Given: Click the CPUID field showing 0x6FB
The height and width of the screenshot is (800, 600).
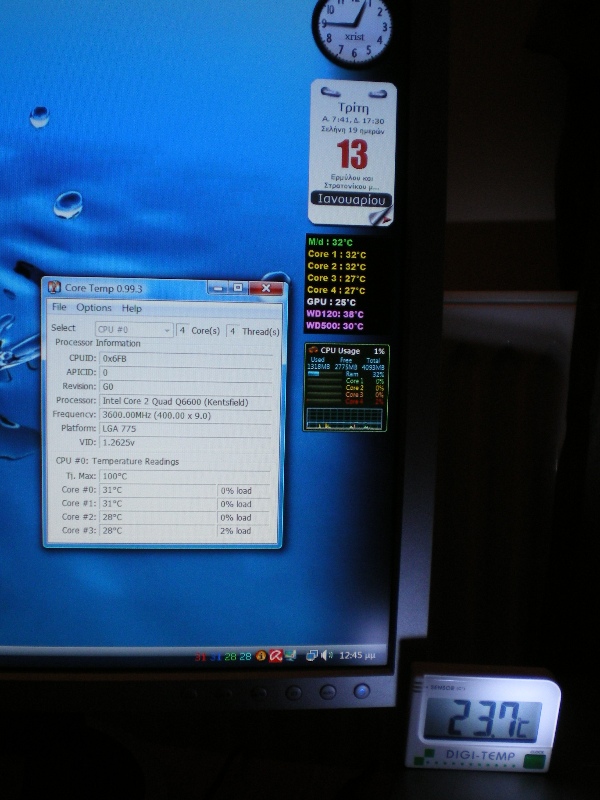Looking at the screenshot, I should 186,359.
